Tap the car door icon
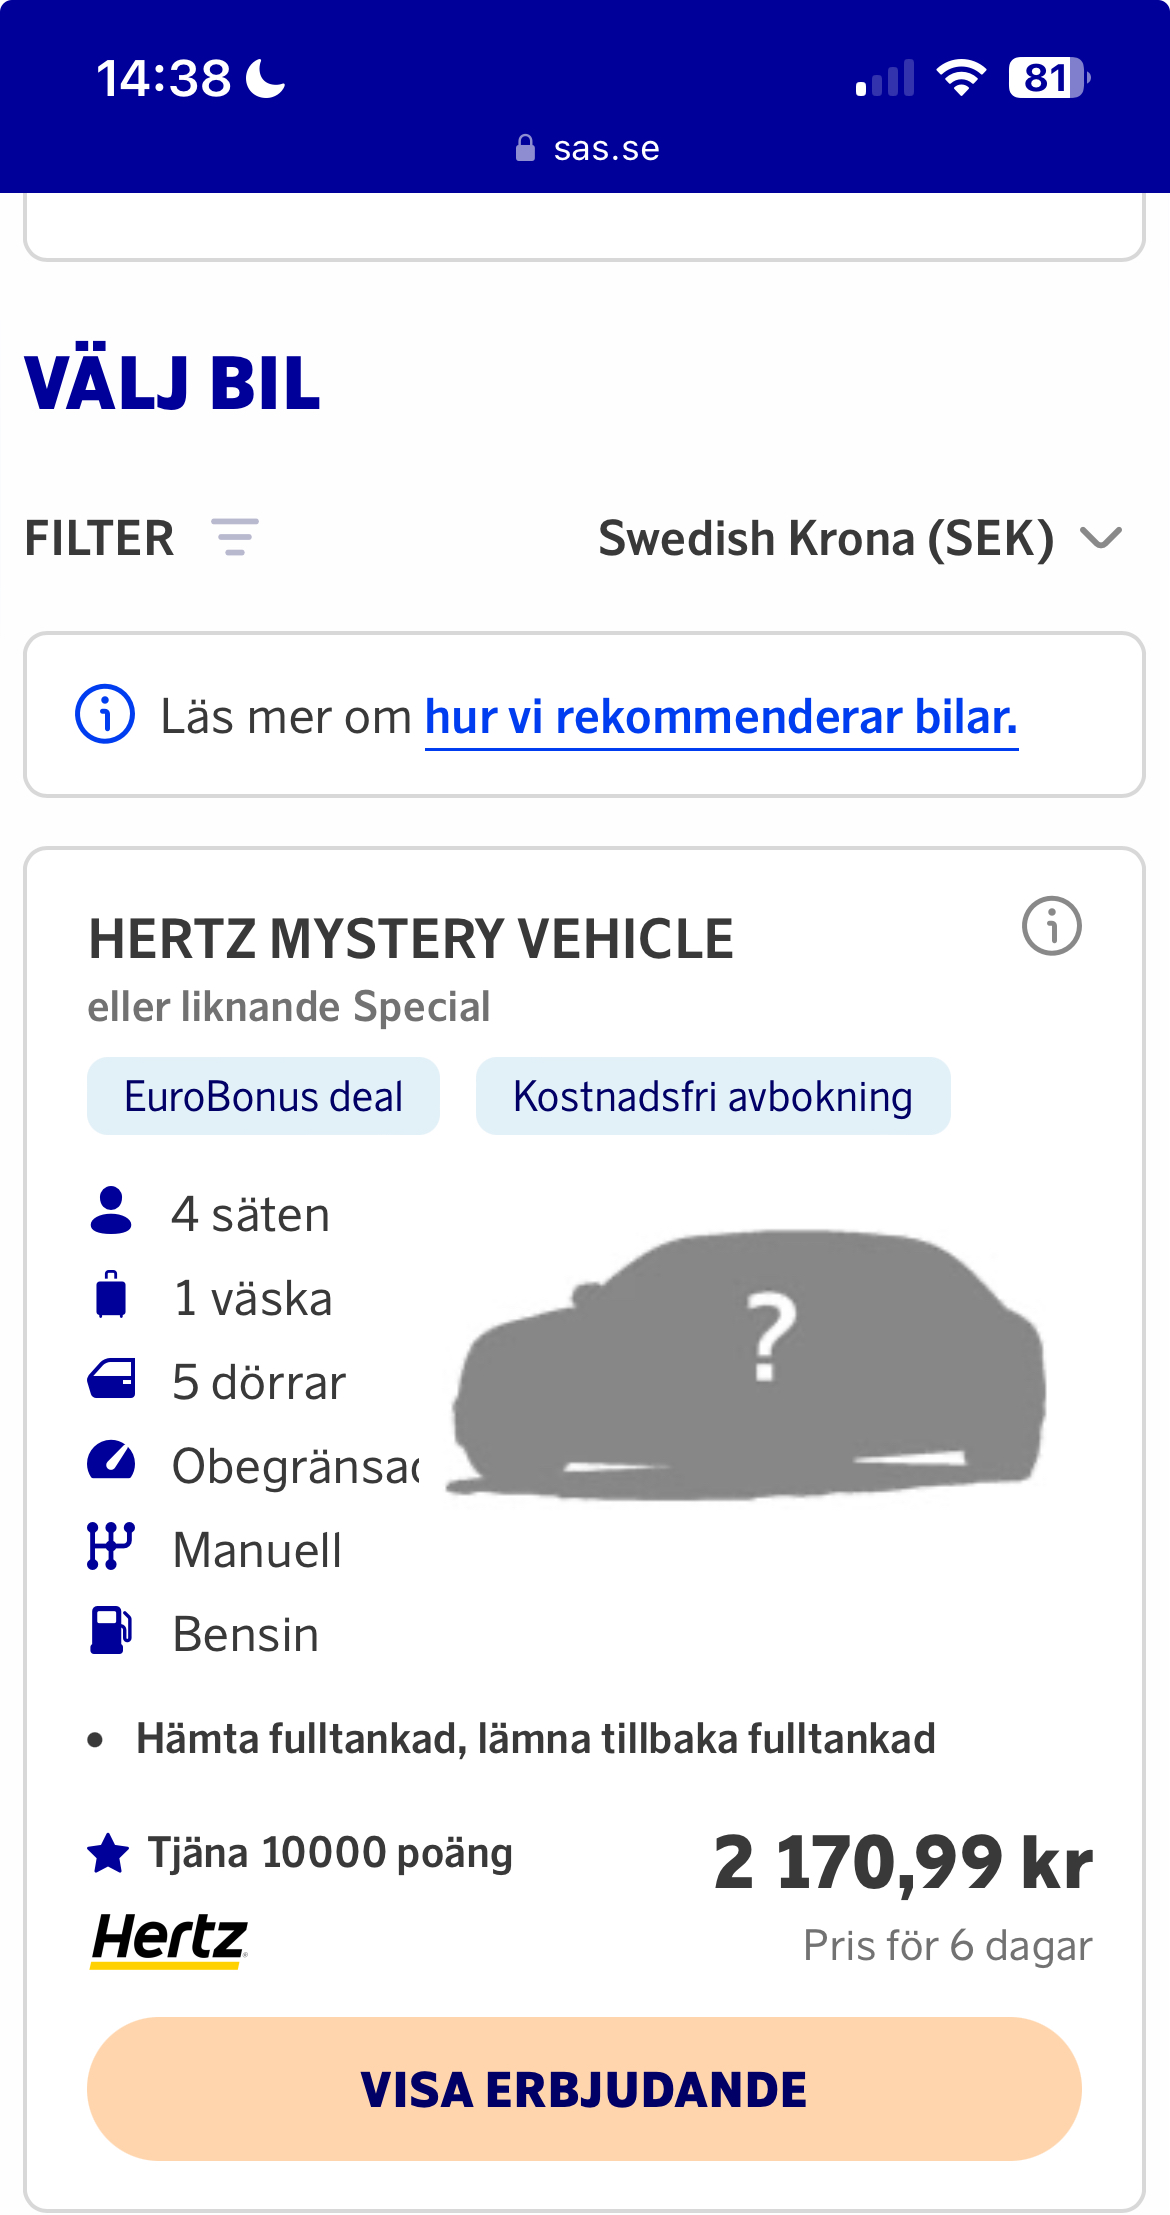This screenshot has height=2215, width=1170. [x=111, y=1379]
